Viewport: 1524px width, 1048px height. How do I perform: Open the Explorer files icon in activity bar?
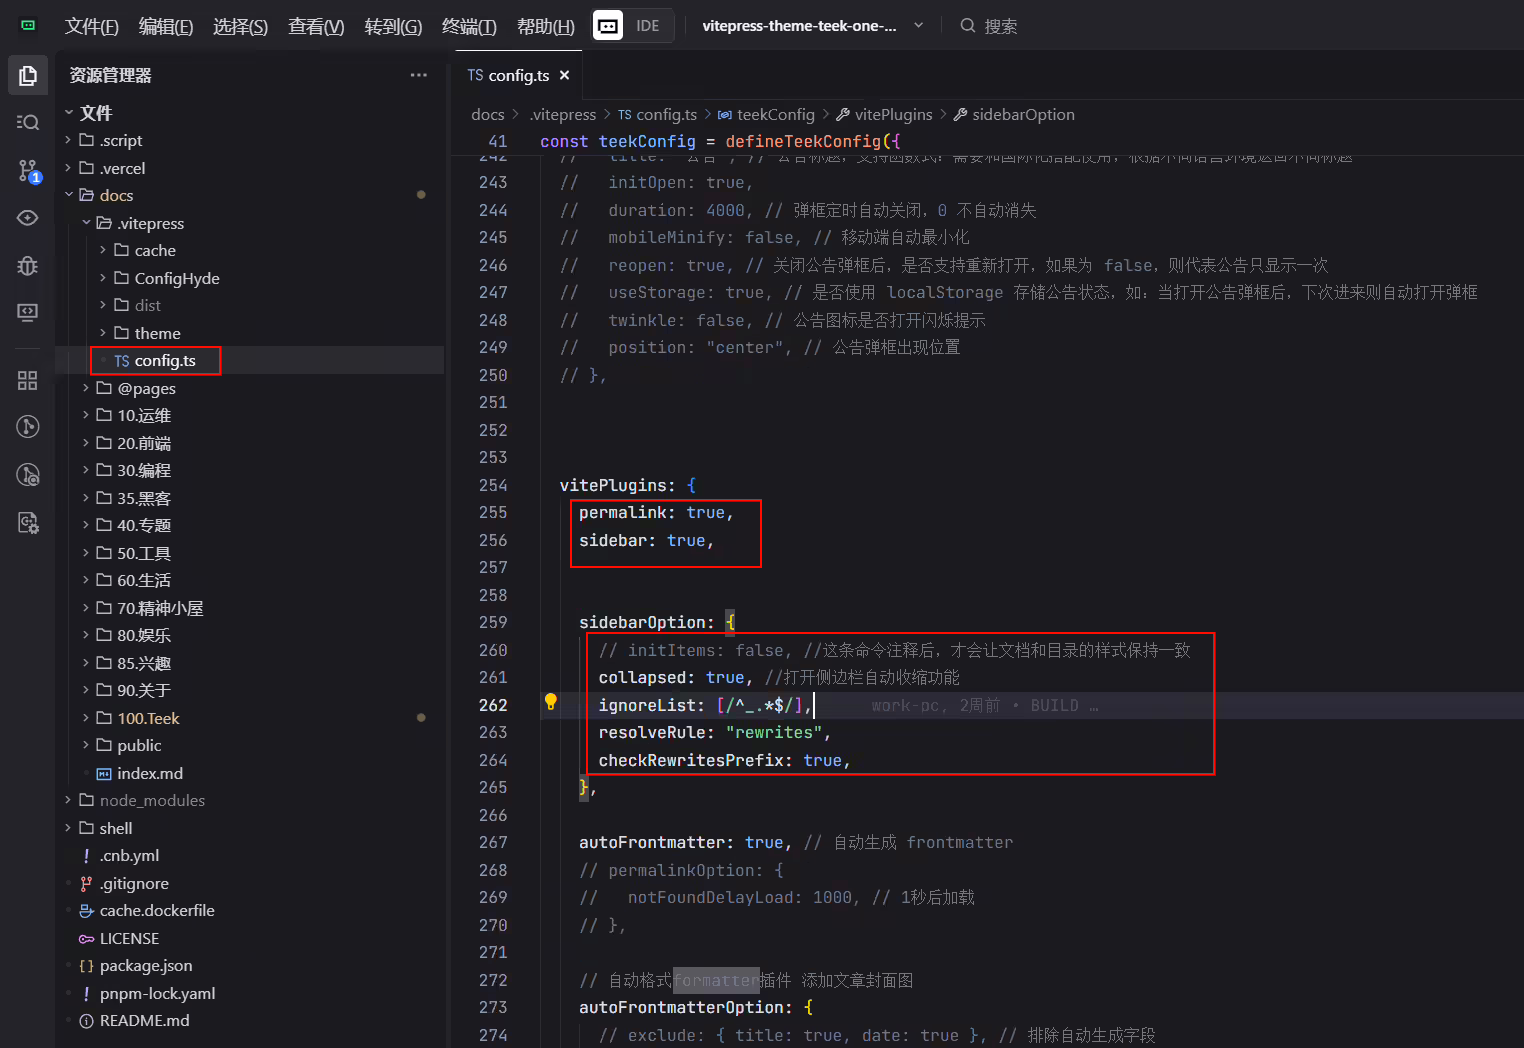point(28,76)
